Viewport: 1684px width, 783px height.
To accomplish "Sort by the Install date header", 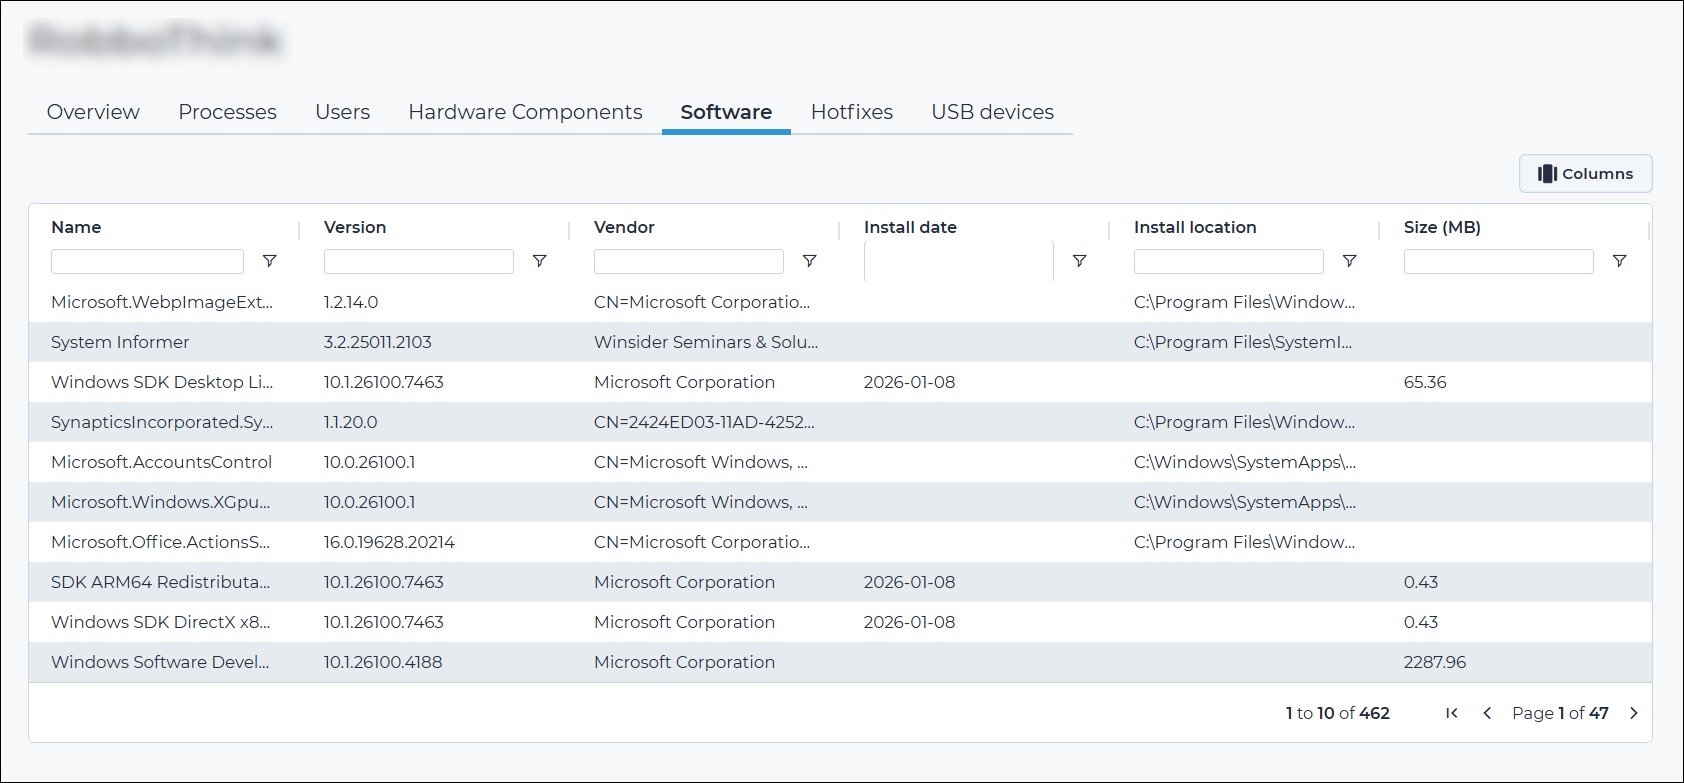I will pos(910,227).
